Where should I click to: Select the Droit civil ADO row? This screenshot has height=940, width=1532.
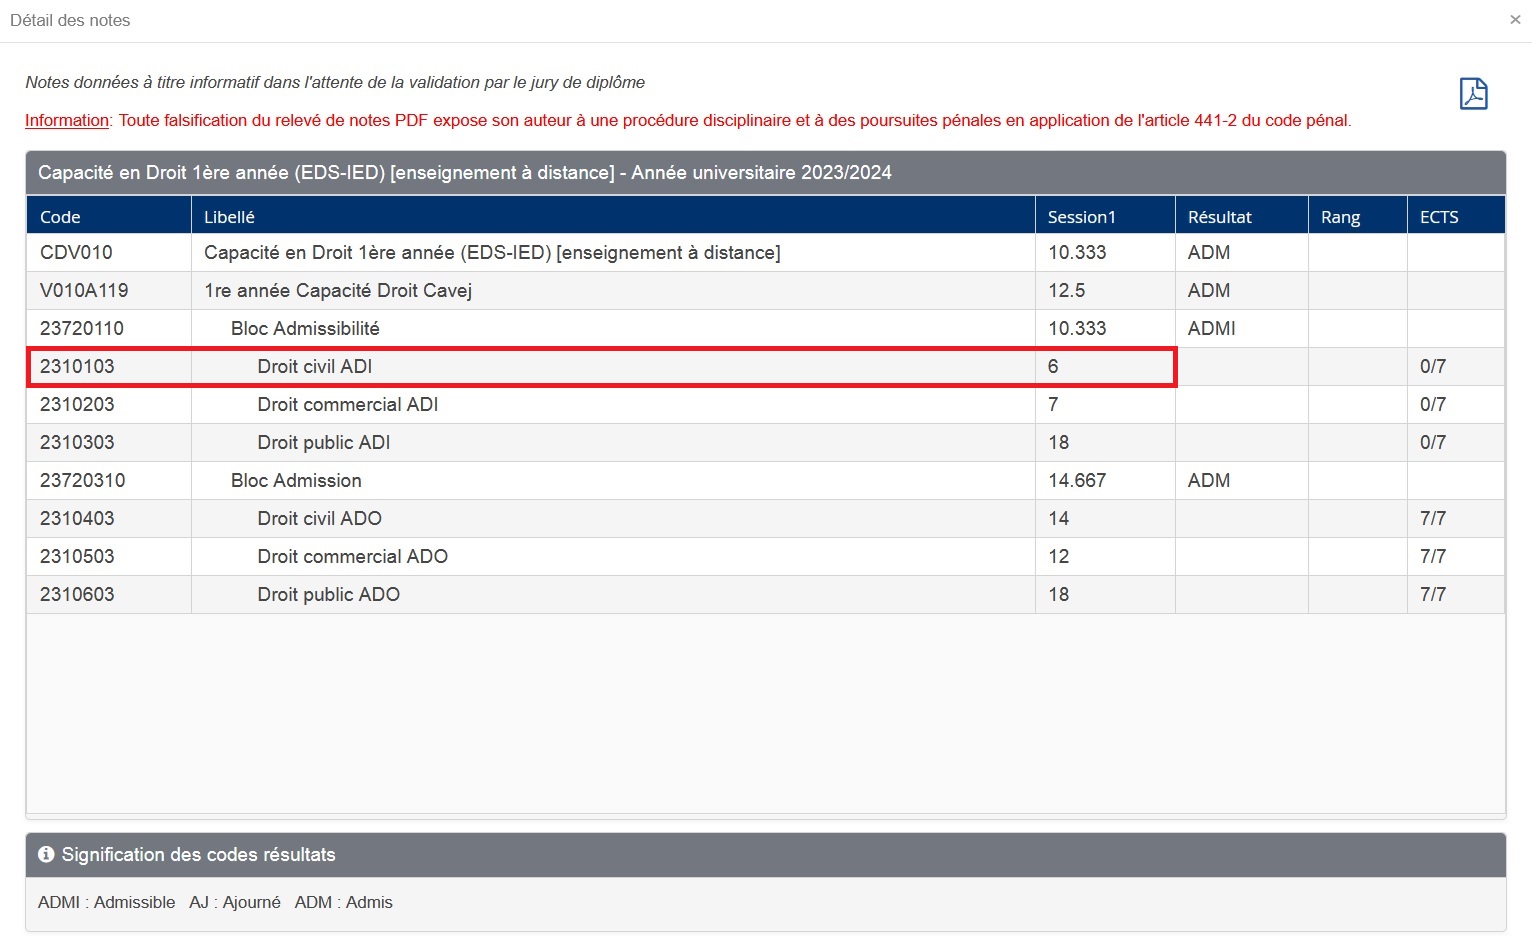[319, 519]
